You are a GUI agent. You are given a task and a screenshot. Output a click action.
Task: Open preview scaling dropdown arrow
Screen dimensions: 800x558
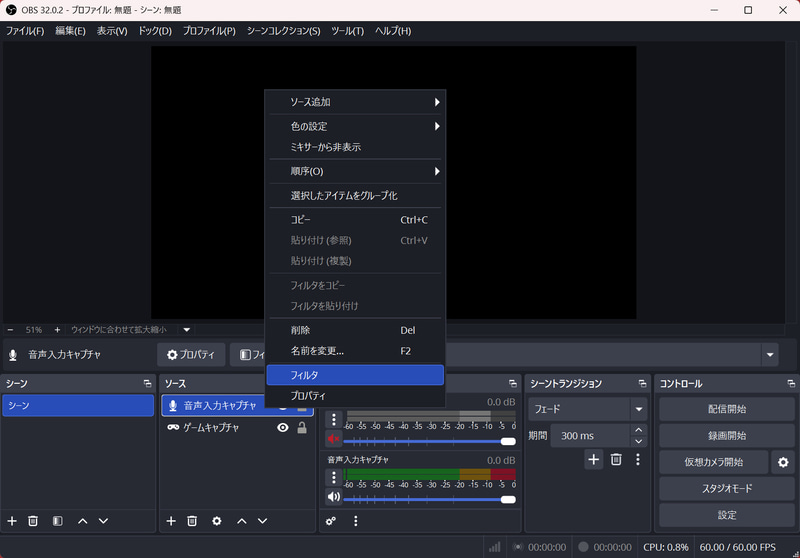[x=187, y=330]
